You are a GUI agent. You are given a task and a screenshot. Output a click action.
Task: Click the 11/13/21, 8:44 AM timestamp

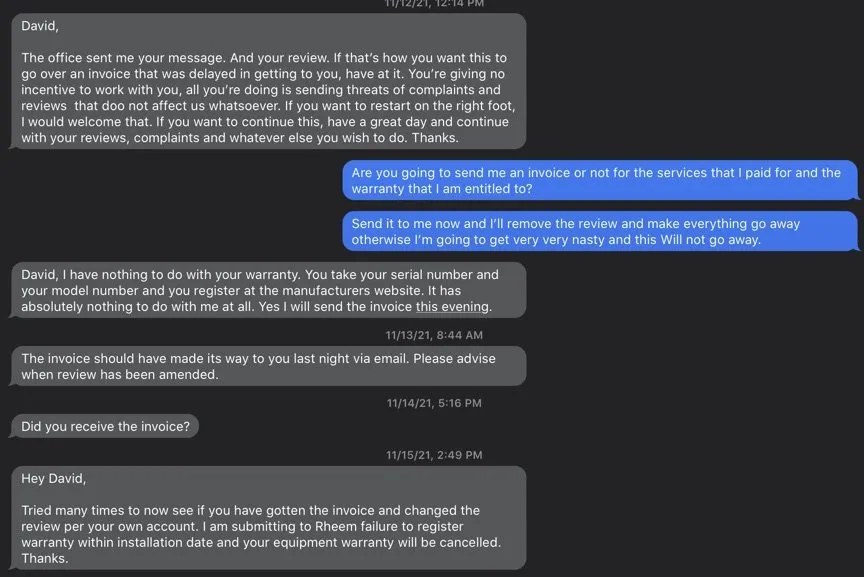click(434, 335)
